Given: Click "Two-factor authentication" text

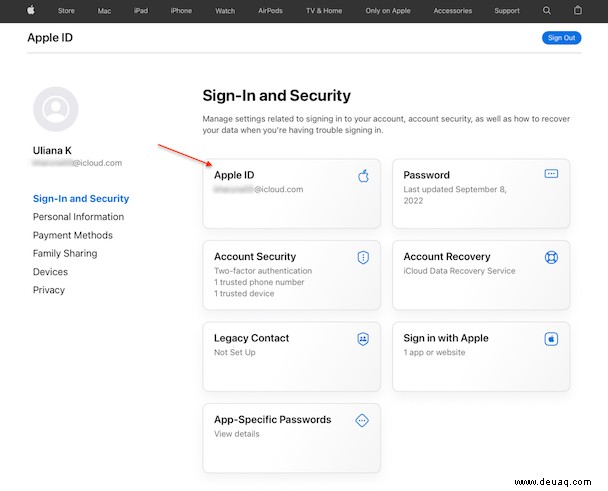Looking at the screenshot, I should coord(263,271).
